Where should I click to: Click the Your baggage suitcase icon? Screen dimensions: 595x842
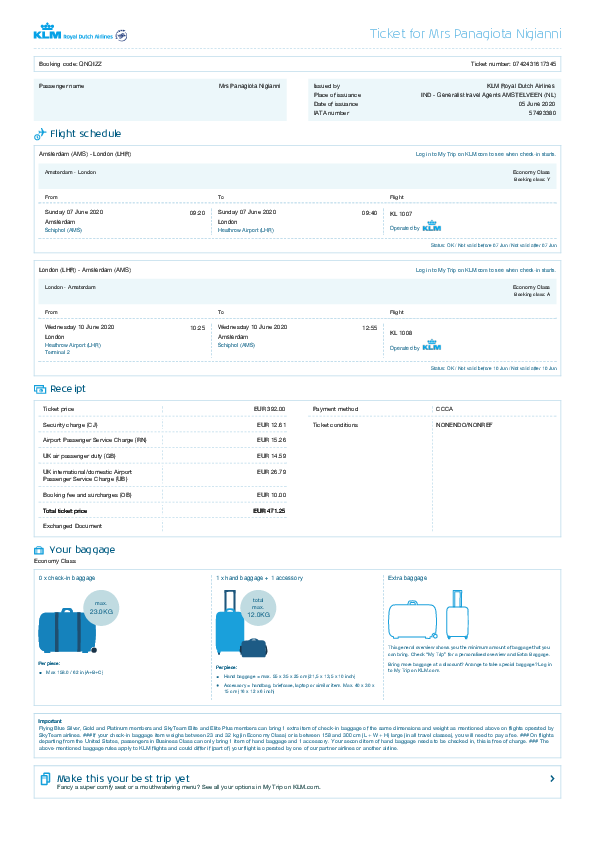pos(39,550)
